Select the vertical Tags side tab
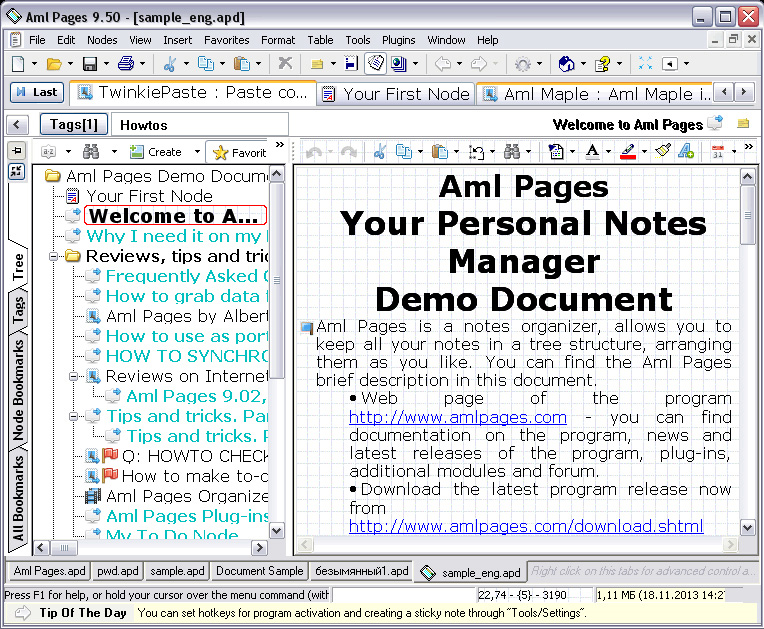764x629 pixels. (18, 310)
